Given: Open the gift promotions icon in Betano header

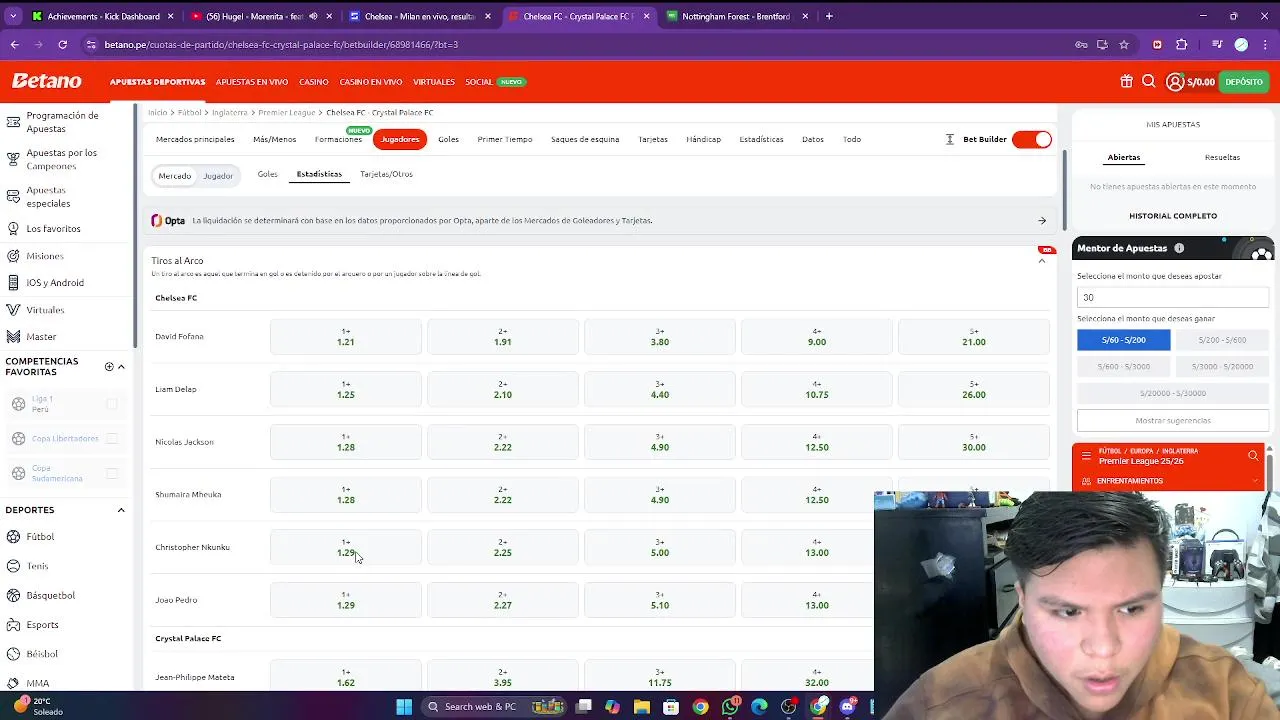Looking at the screenshot, I should pyautogui.click(x=1126, y=82).
